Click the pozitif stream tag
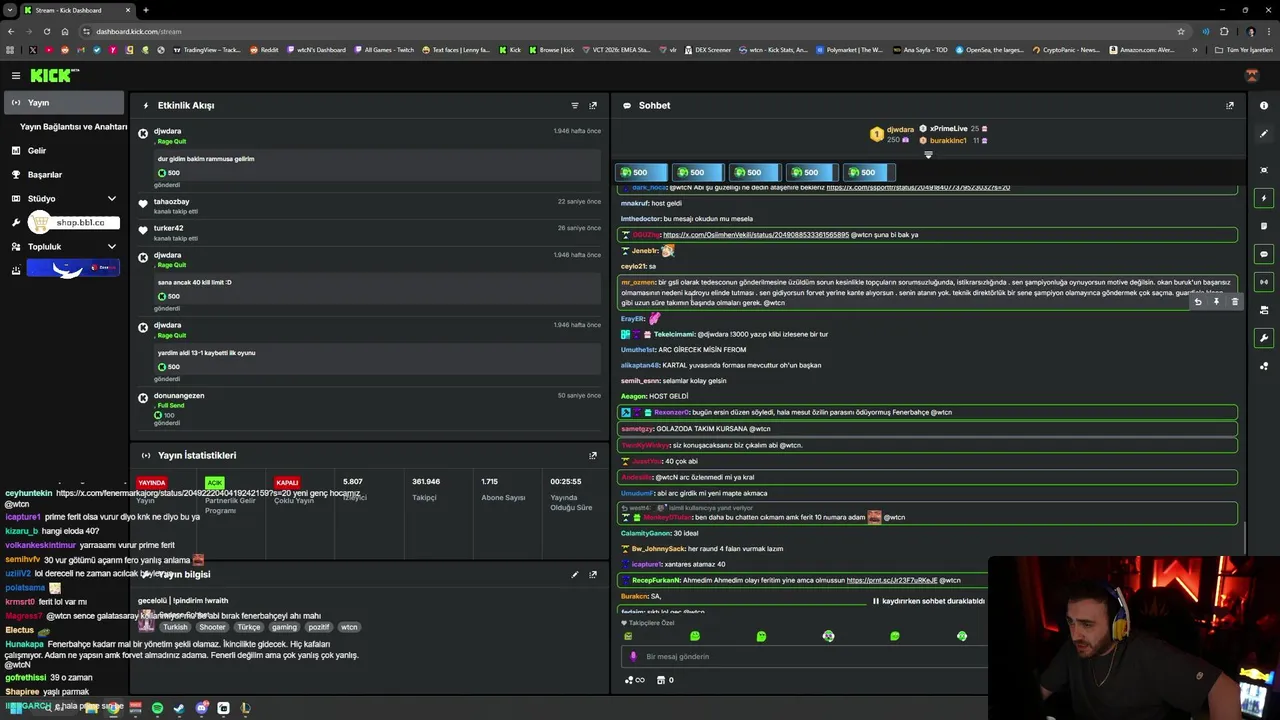This screenshot has width=1280, height=720. click(319, 627)
